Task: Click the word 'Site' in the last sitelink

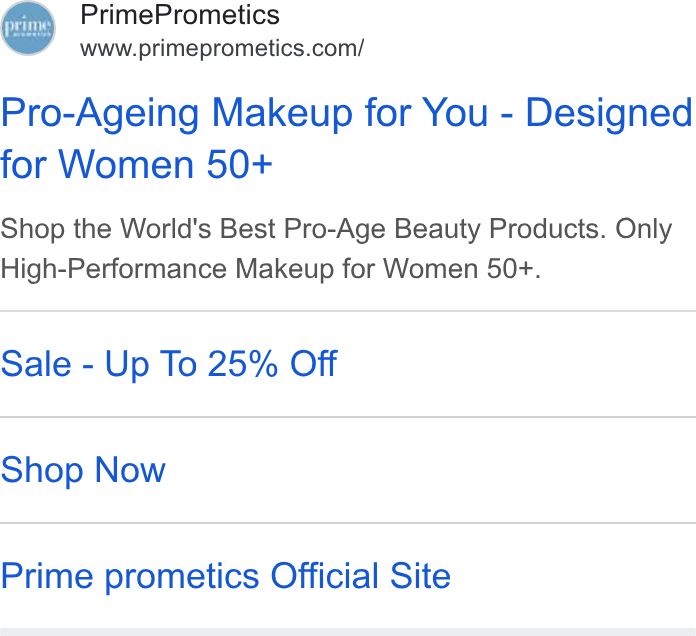Action: (420, 576)
